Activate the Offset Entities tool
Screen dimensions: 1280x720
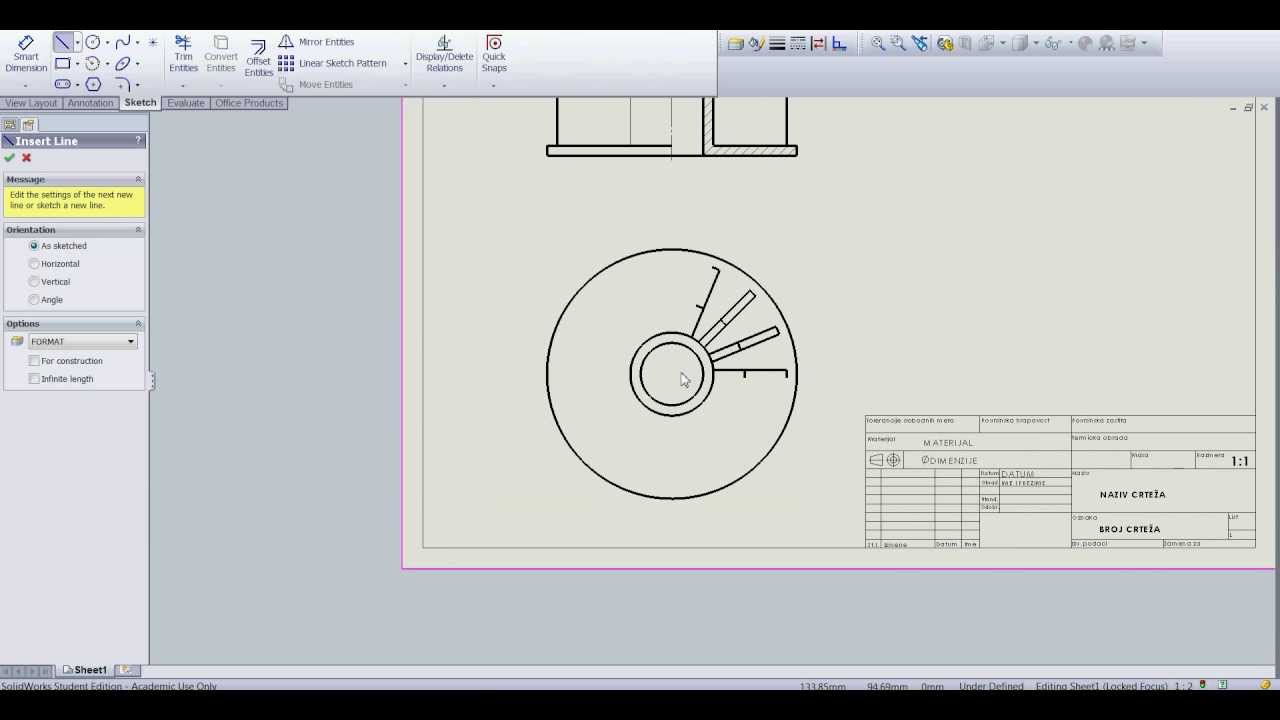(x=258, y=58)
